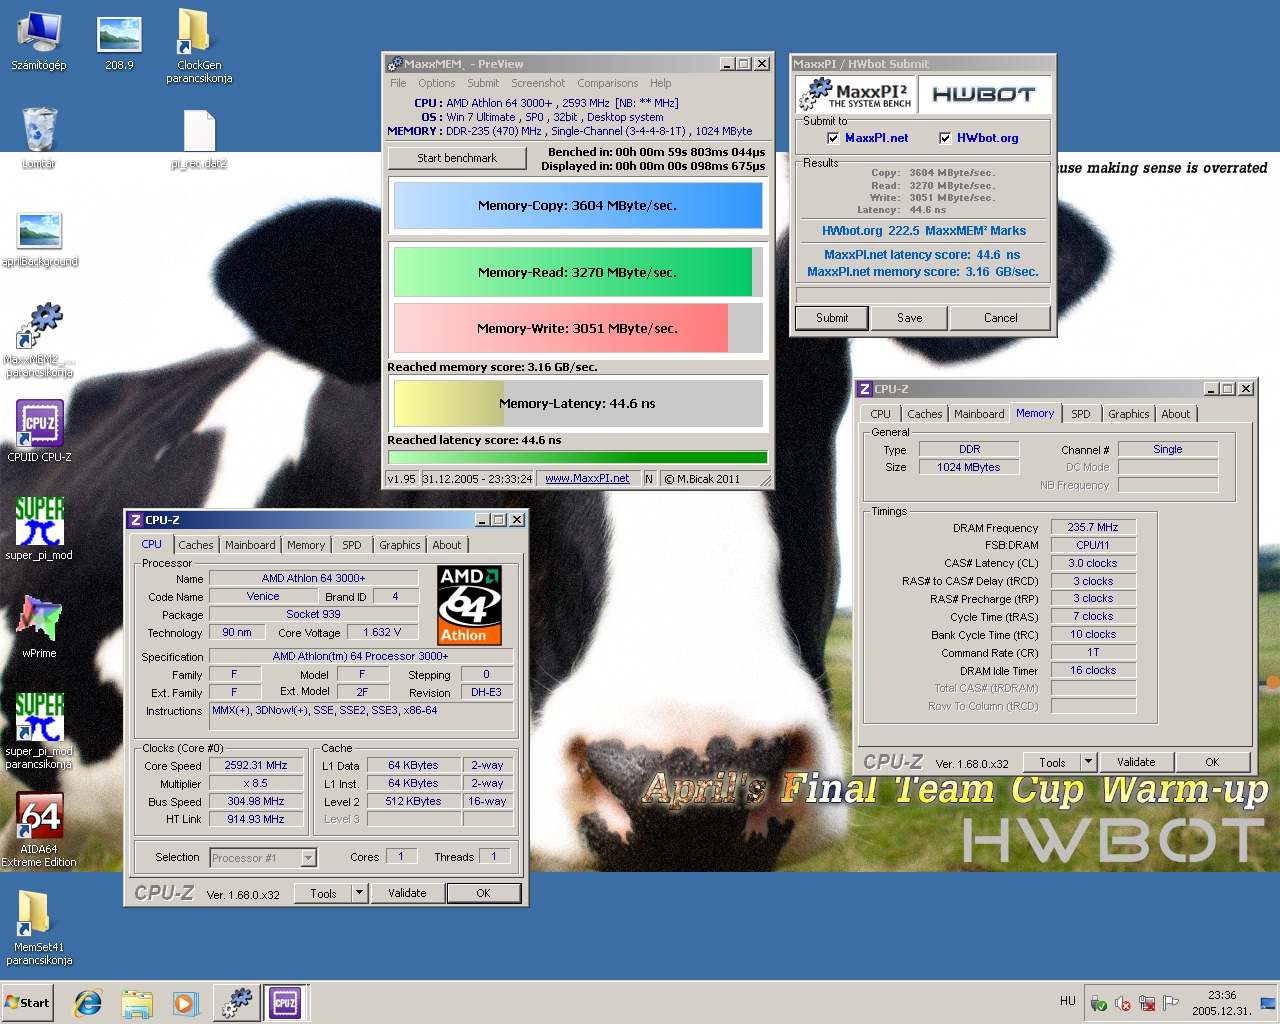Launch AIDA64 Extreme Edition icon
The width and height of the screenshot is (1280, 1024).
[39, 829]
